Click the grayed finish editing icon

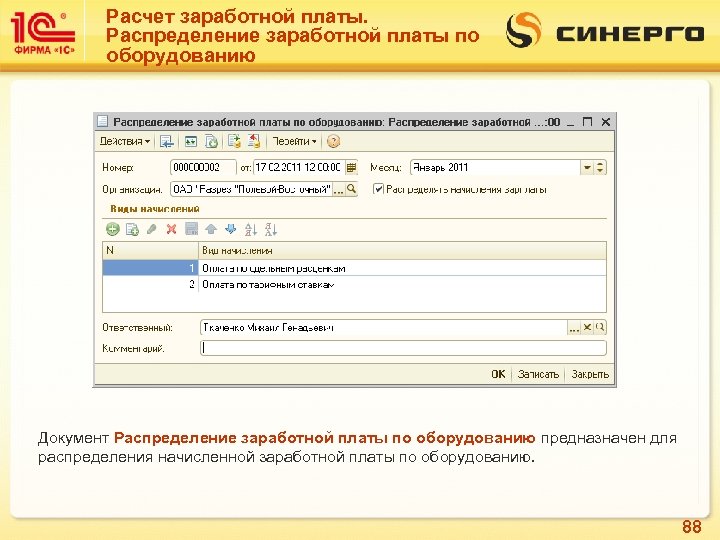pos(191,229)
